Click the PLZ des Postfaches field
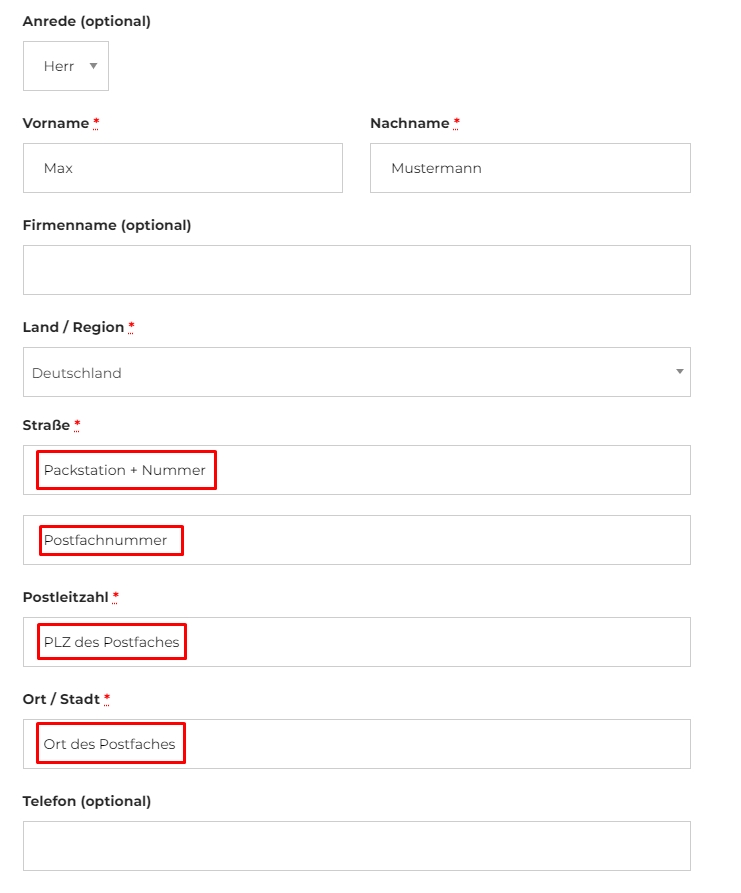The height and width of the screenshot is (893, 741). (x=356, y=642)
